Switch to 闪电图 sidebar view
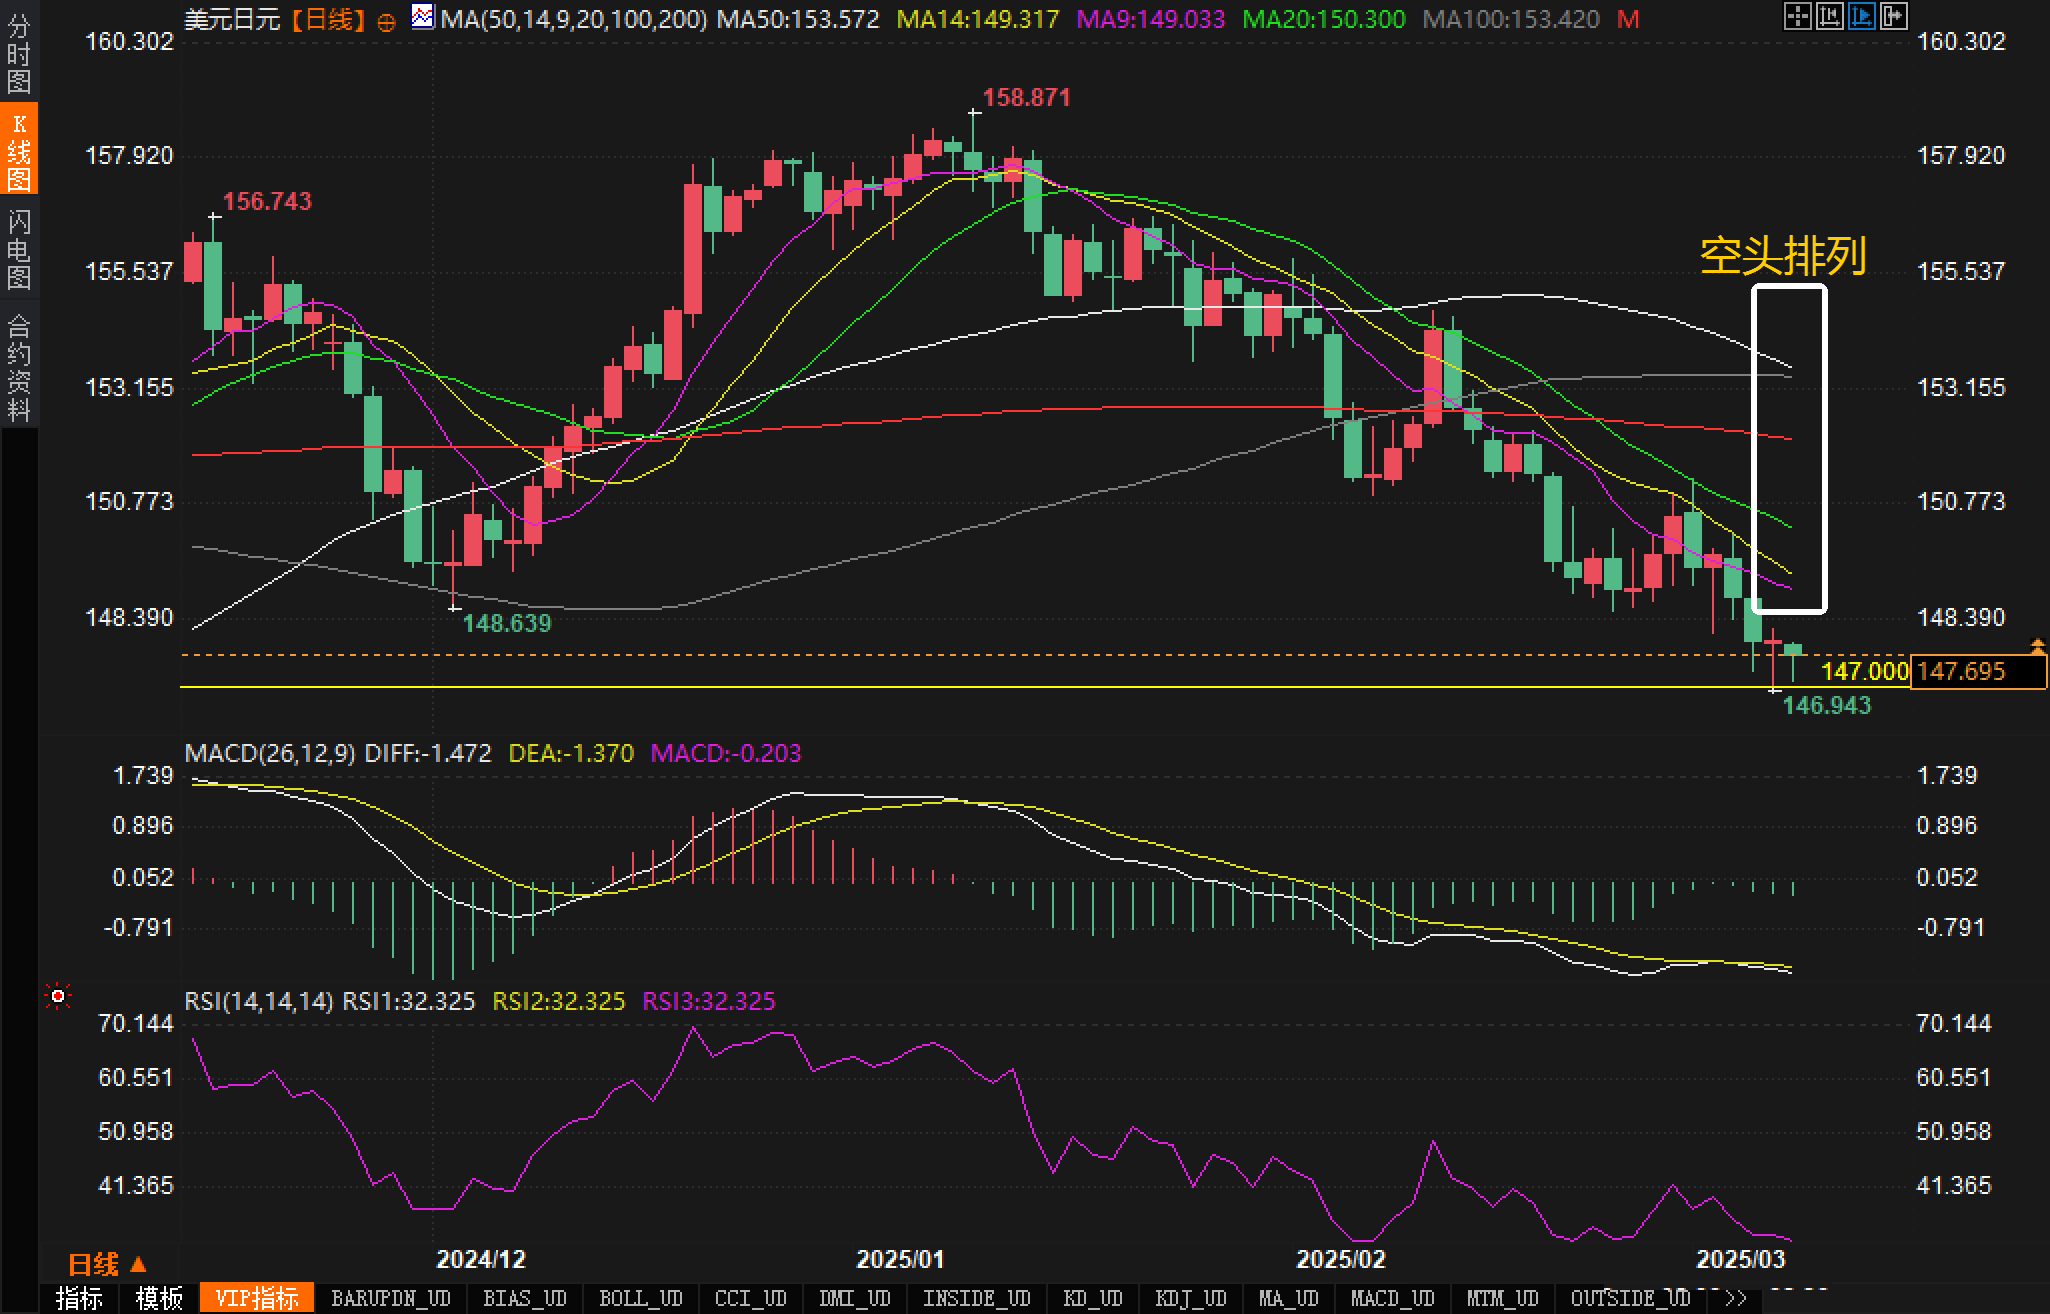Screen dimensions: 2050x1314 click(19, 248)
